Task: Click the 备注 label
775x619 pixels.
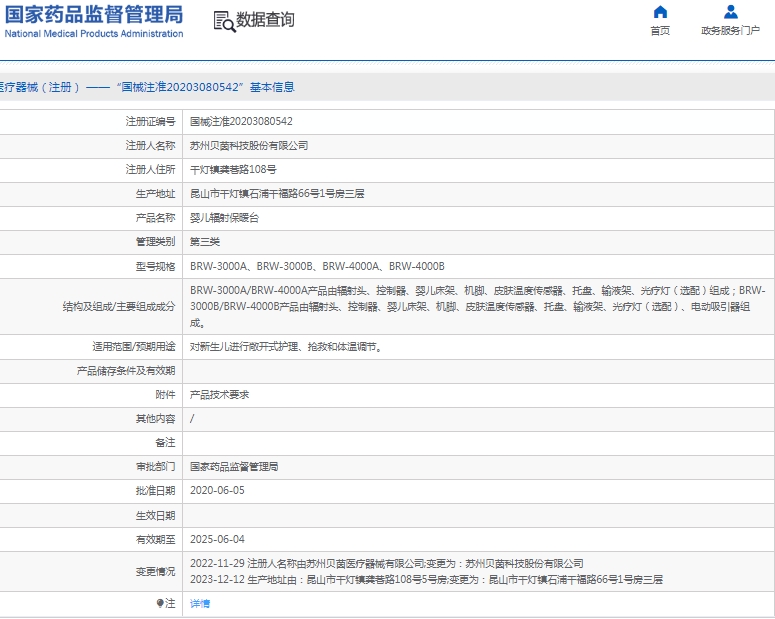Action: coord(165,442)
